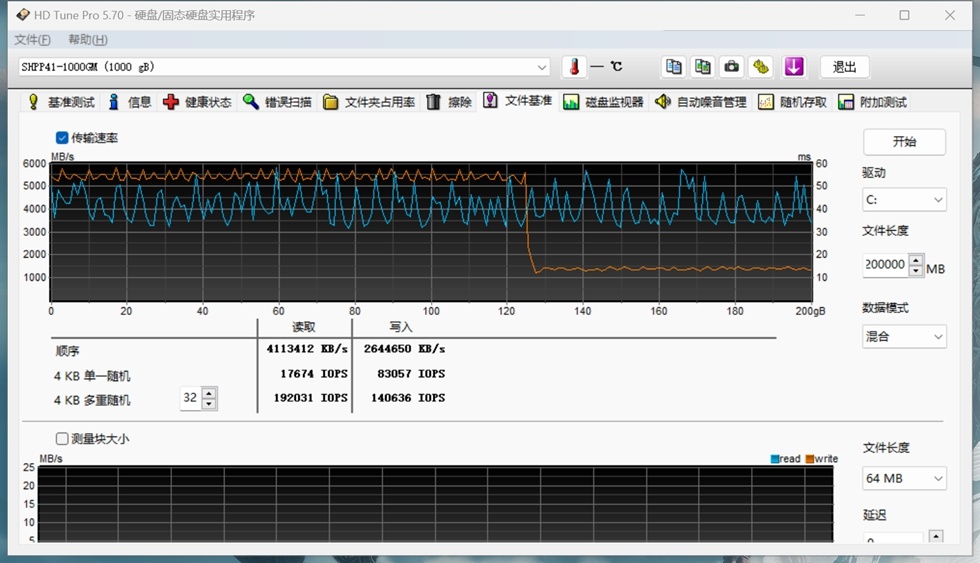This screenshot has width=980, height=563.
Task: Open the 驱动 drive letter C: dropdown
Action: click(903, 200)
